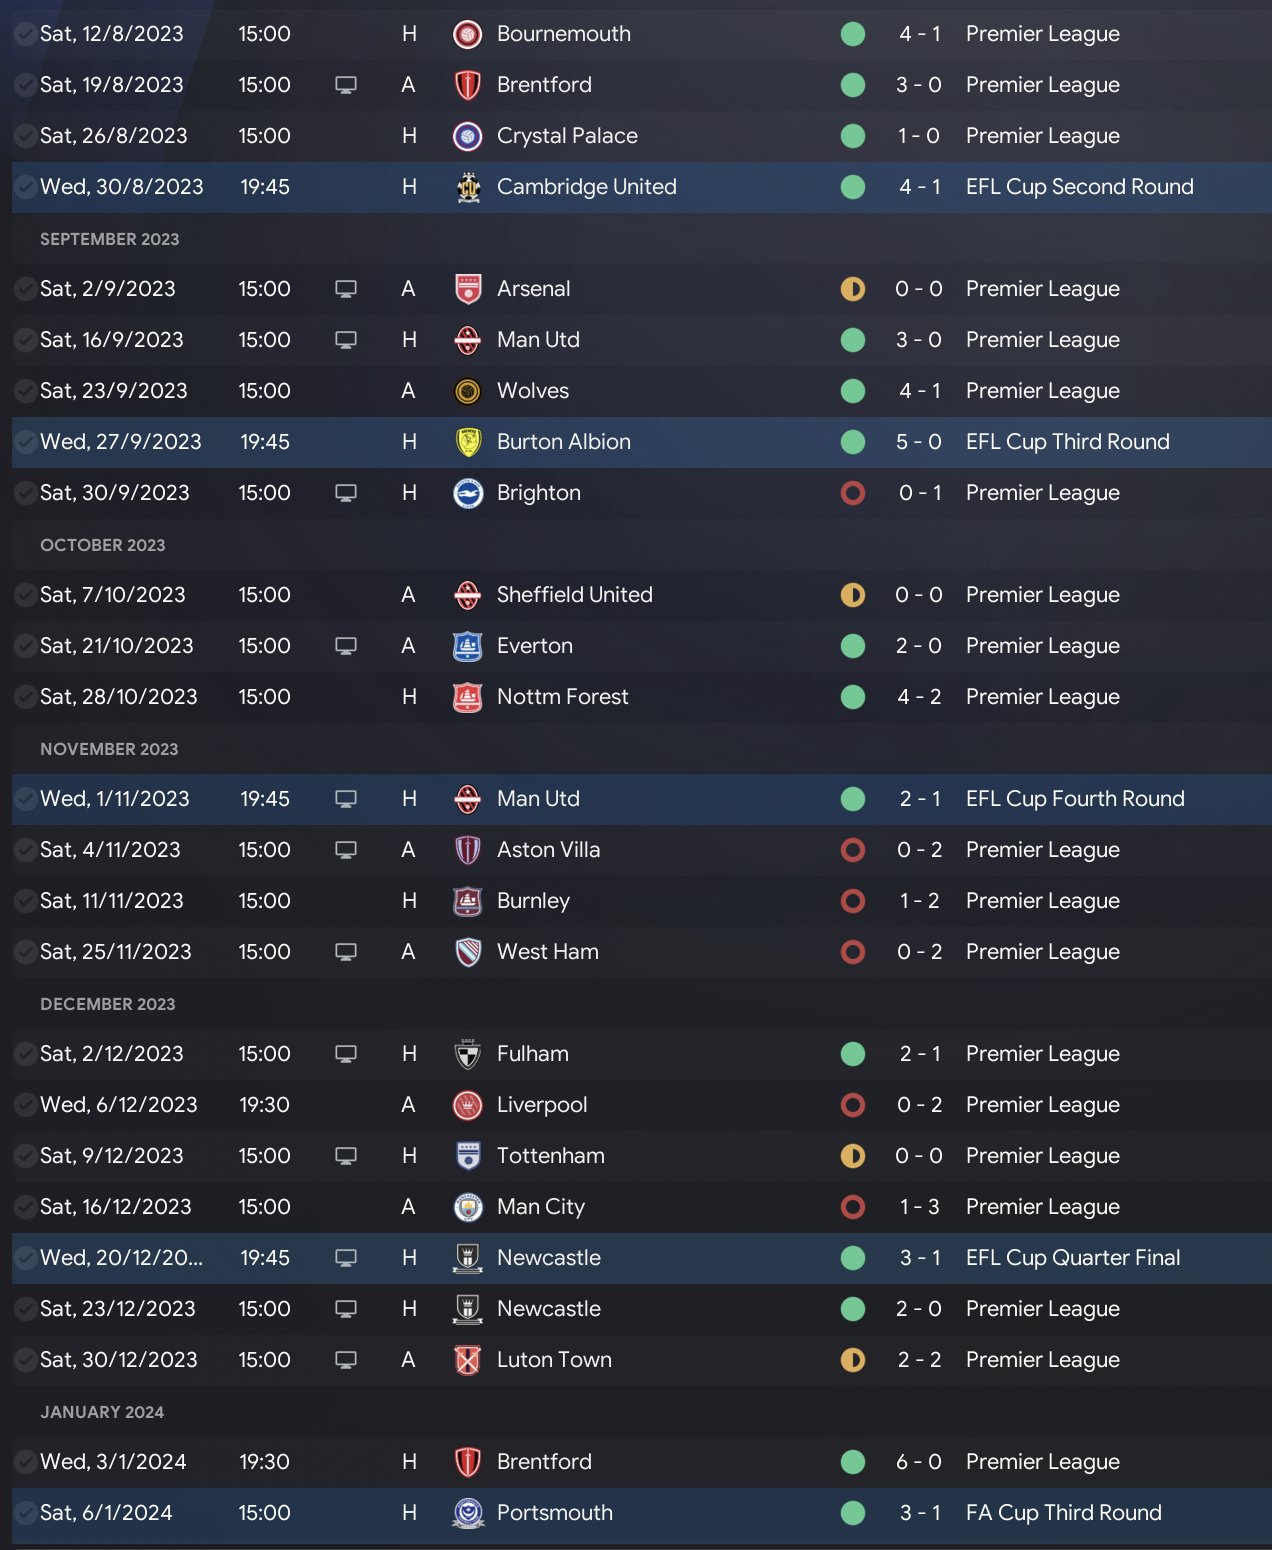Collapse the NOVEMBER 2023 section header
Viewport: 1272px width, 1550px height.
click(109, 749)
